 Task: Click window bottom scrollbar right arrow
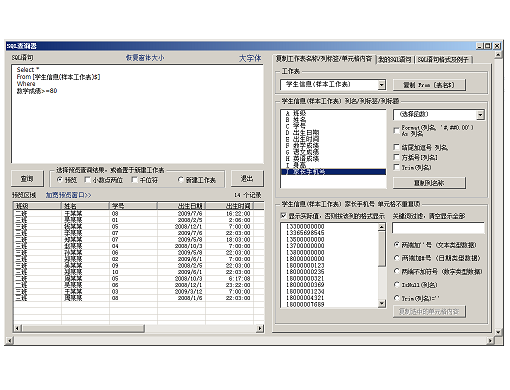pyautogui.click(x=490, y=341)
